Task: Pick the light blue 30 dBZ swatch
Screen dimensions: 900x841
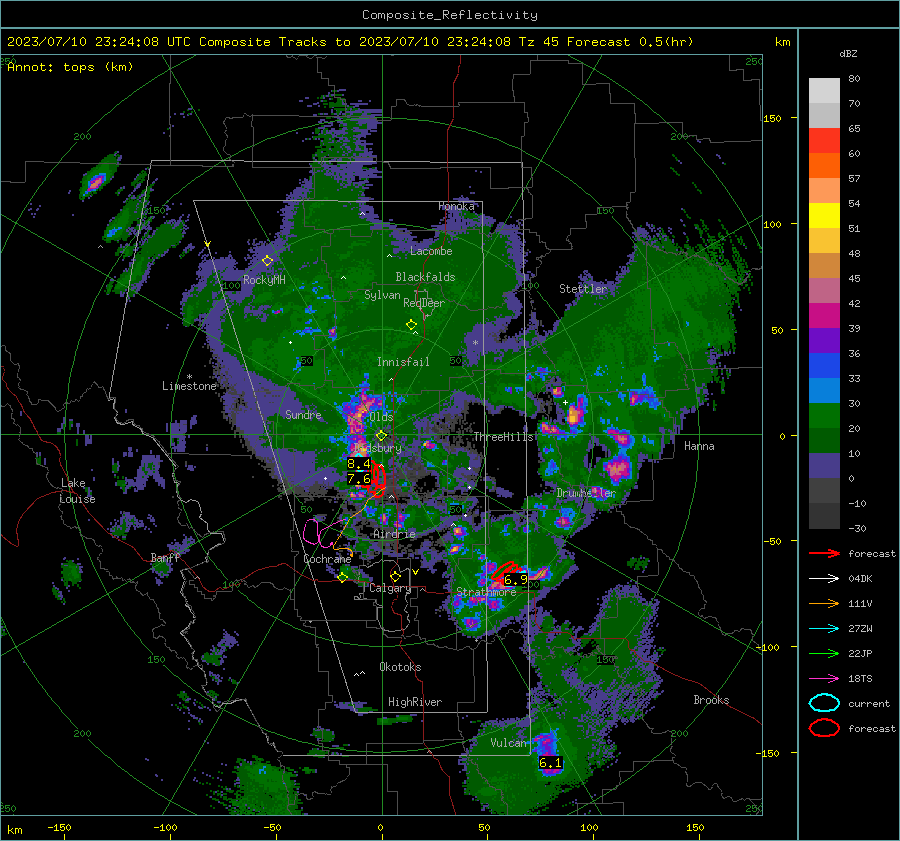Action: click(x=824, y=390)
